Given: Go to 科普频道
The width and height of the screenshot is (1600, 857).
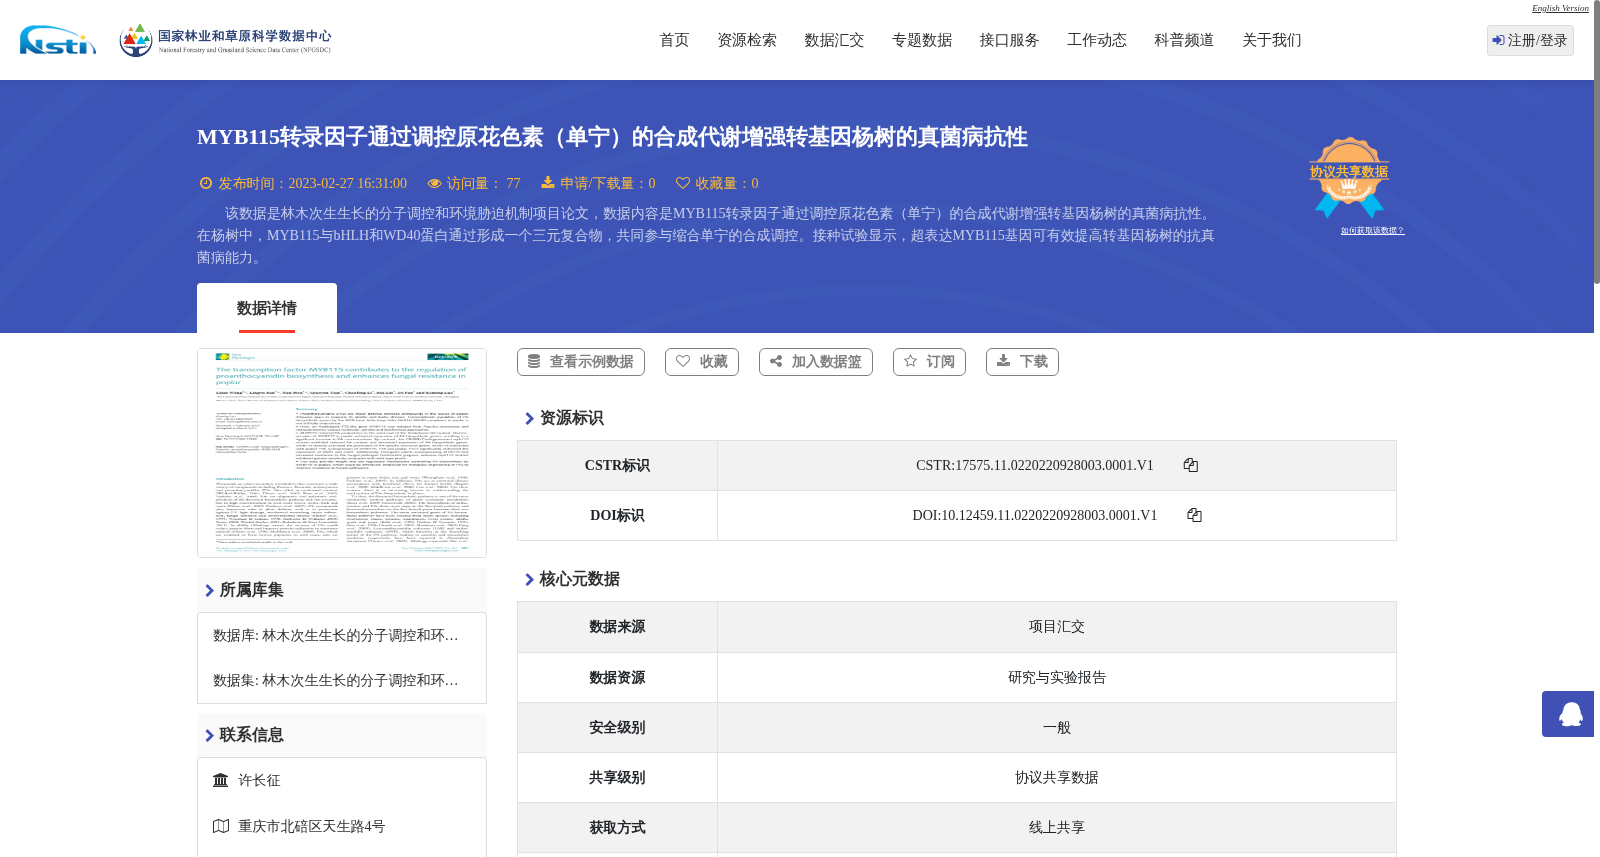Looking at the screenshot, I should click(1184, 40).
